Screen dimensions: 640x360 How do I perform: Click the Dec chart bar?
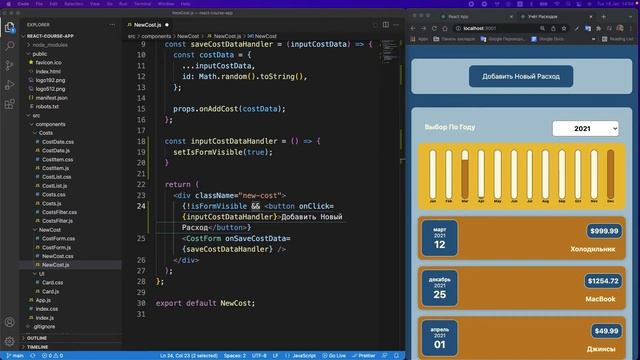pos(610,174)
